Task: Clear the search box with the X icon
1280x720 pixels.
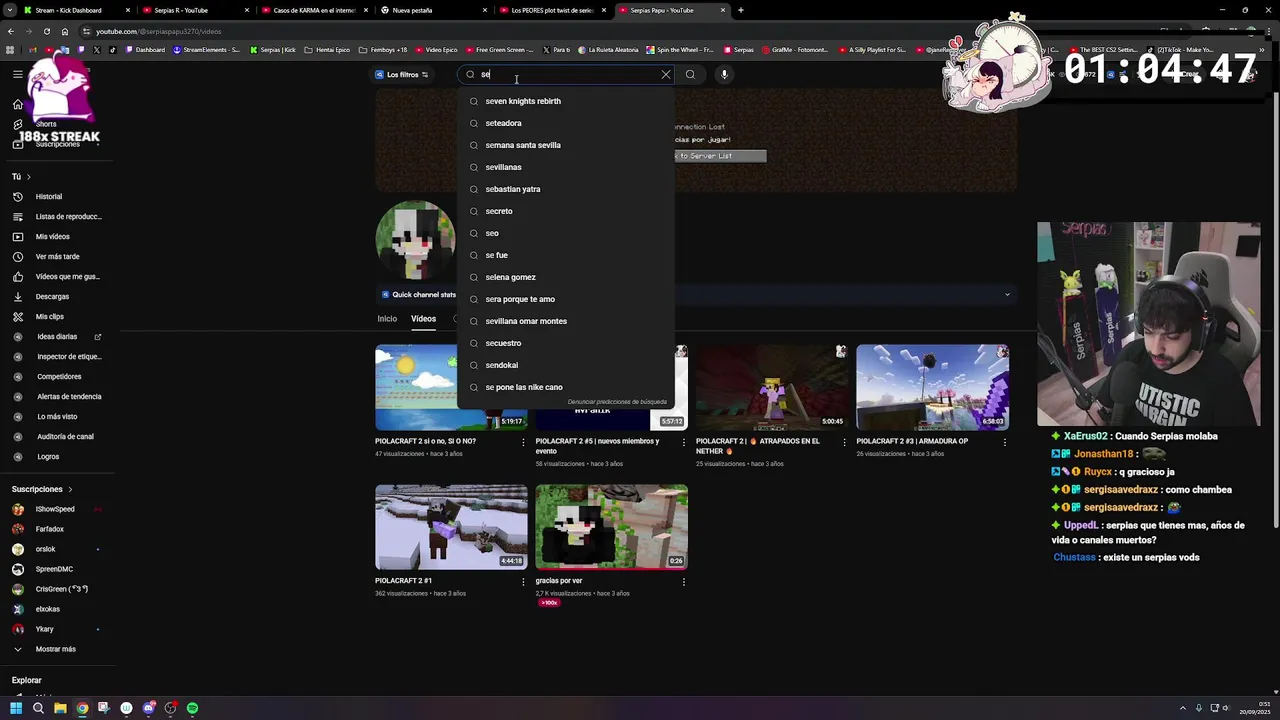Action: click(x=666, y=74)
